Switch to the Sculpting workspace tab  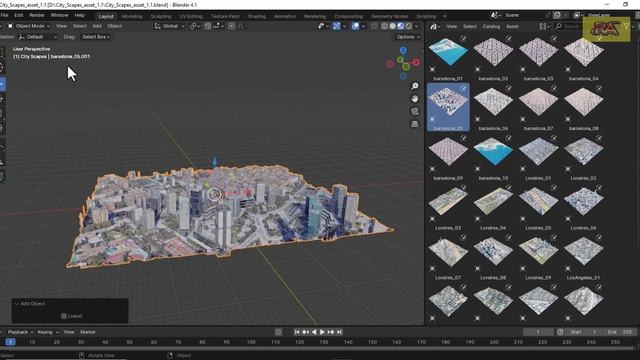pos(161,16)
